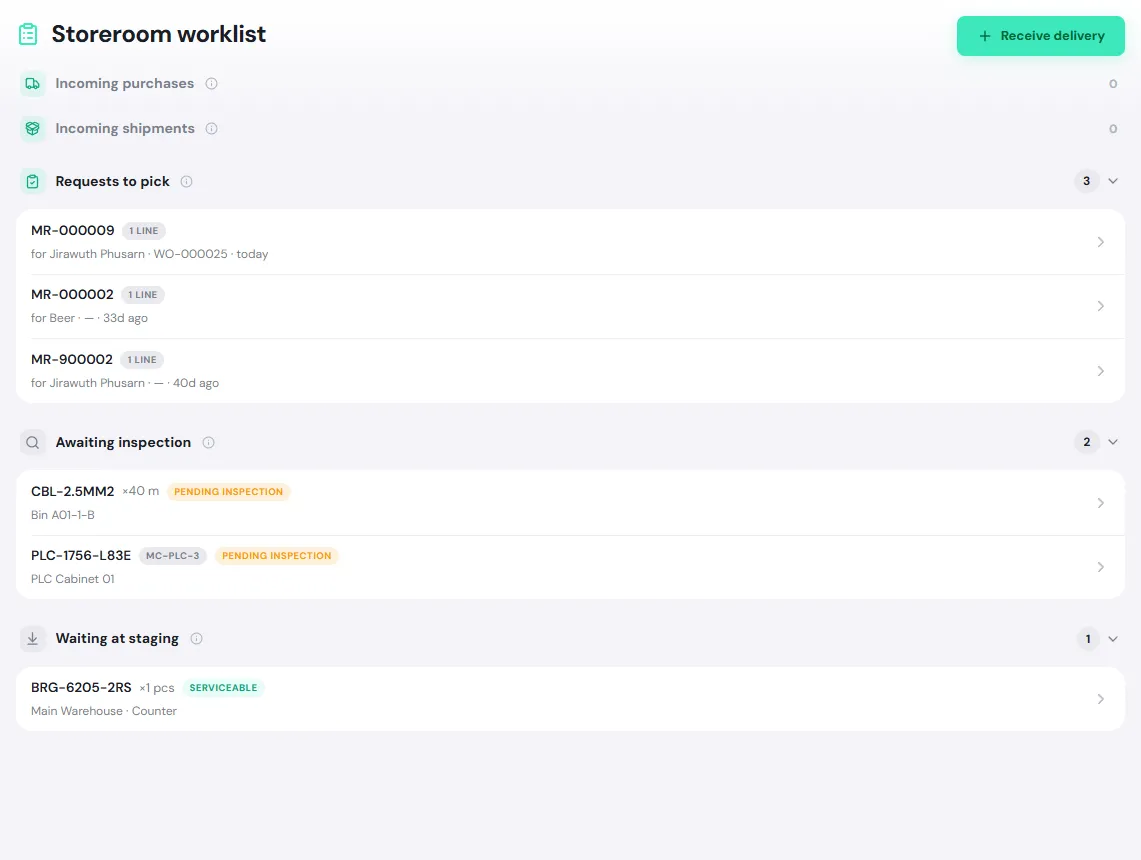Click 'for Beer · — · 33d ago' text
Viewport: 1141px width, 860px height.
pyautogui.click(x=89, y=318)
